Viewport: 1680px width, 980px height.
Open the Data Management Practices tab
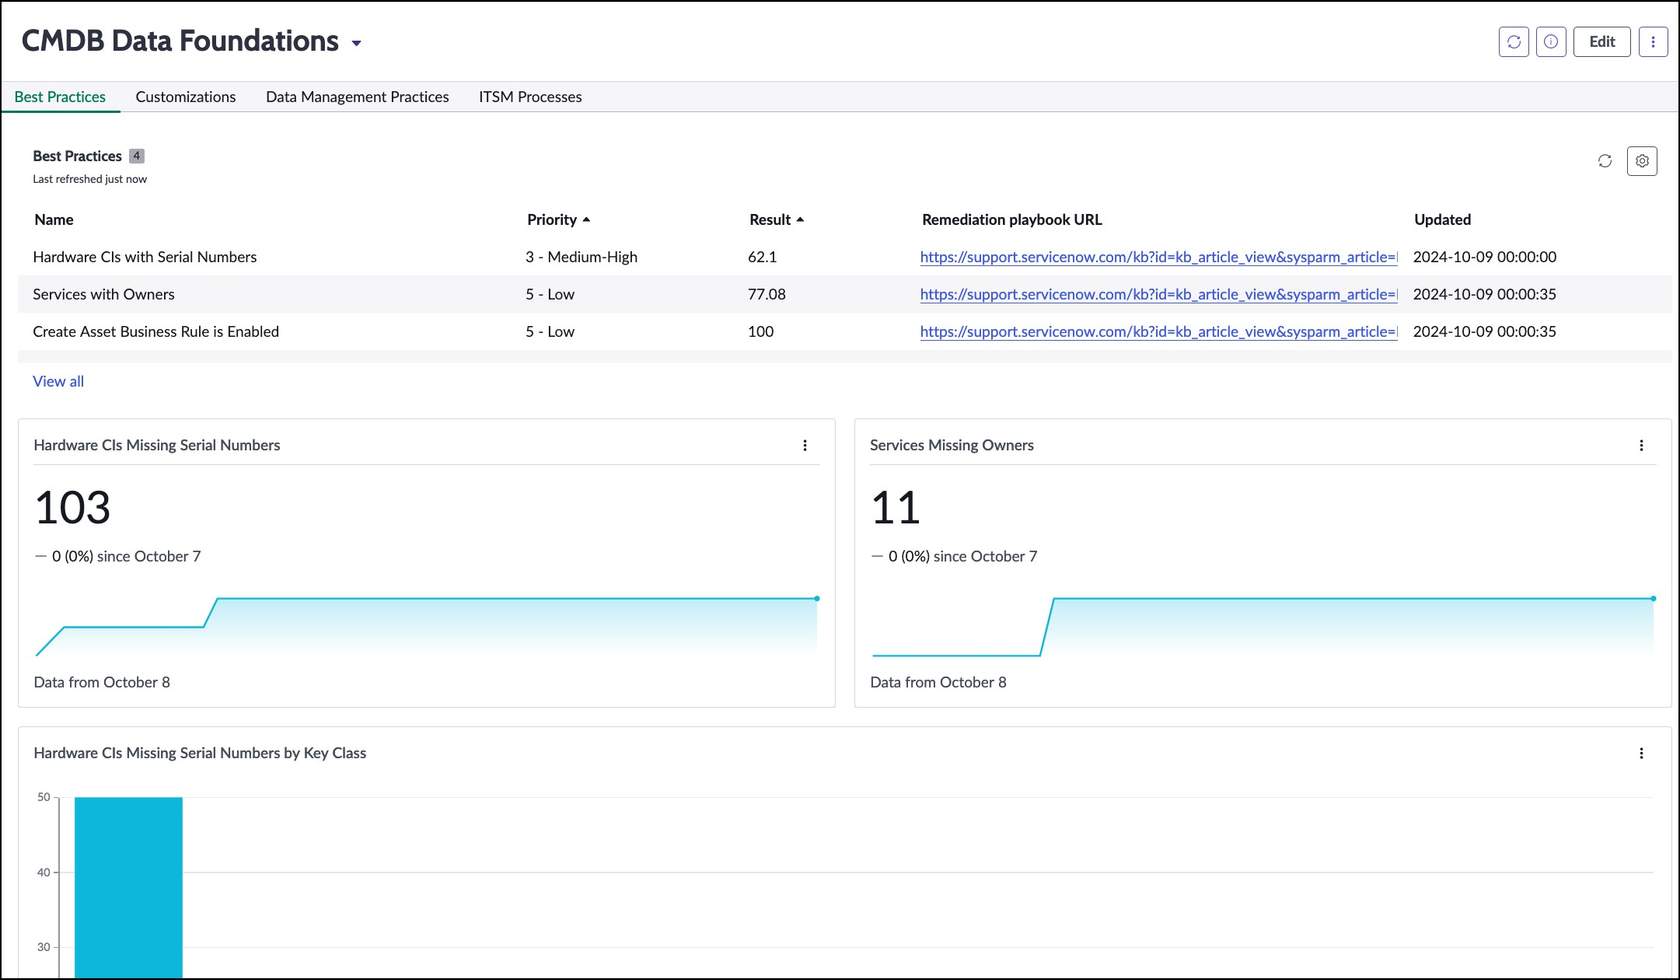point(357,96)
